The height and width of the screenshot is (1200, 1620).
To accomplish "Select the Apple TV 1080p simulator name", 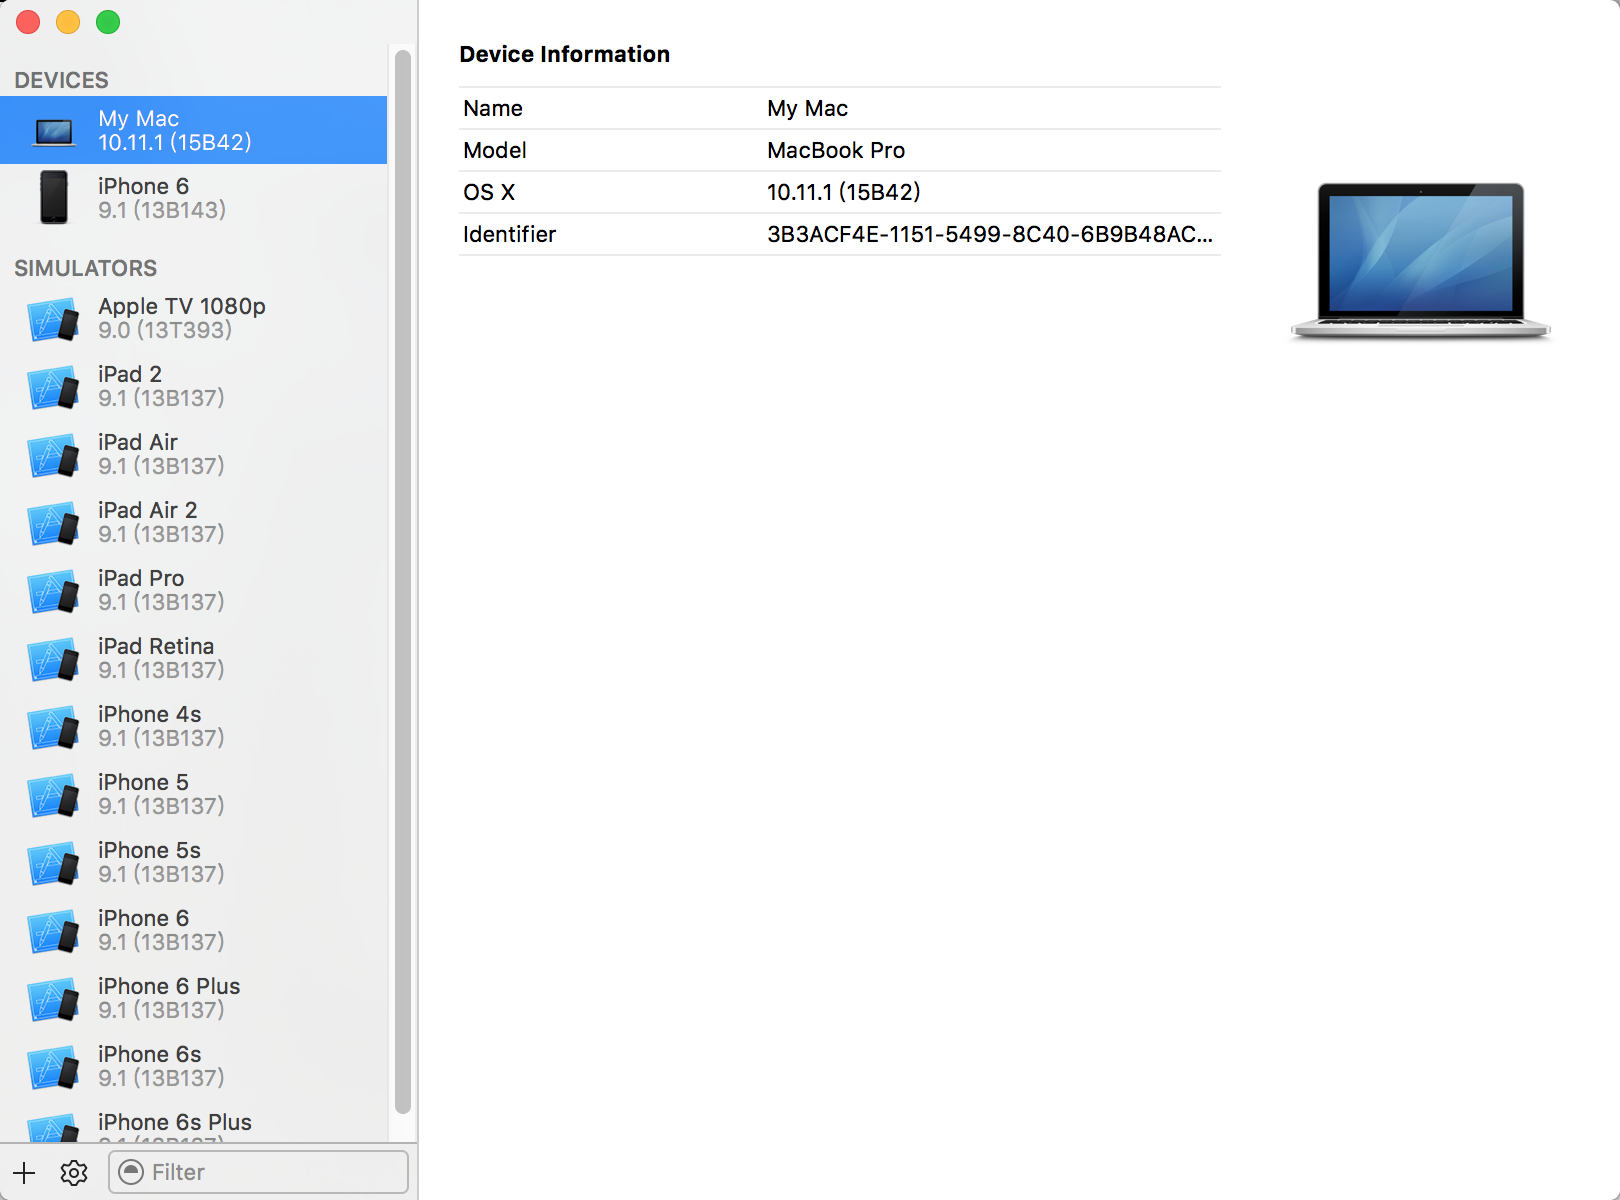I will 182,306.
